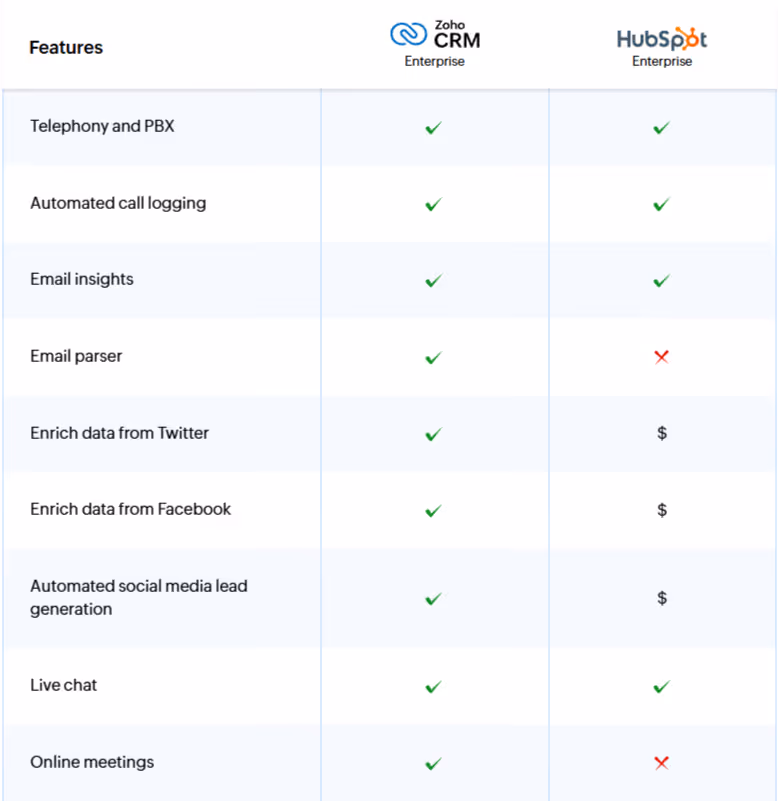Image resolution: width=778 pixels, height=801 pixels.
Task: Click the Enterprise label under HubSpot
Action: pos(662,61)
